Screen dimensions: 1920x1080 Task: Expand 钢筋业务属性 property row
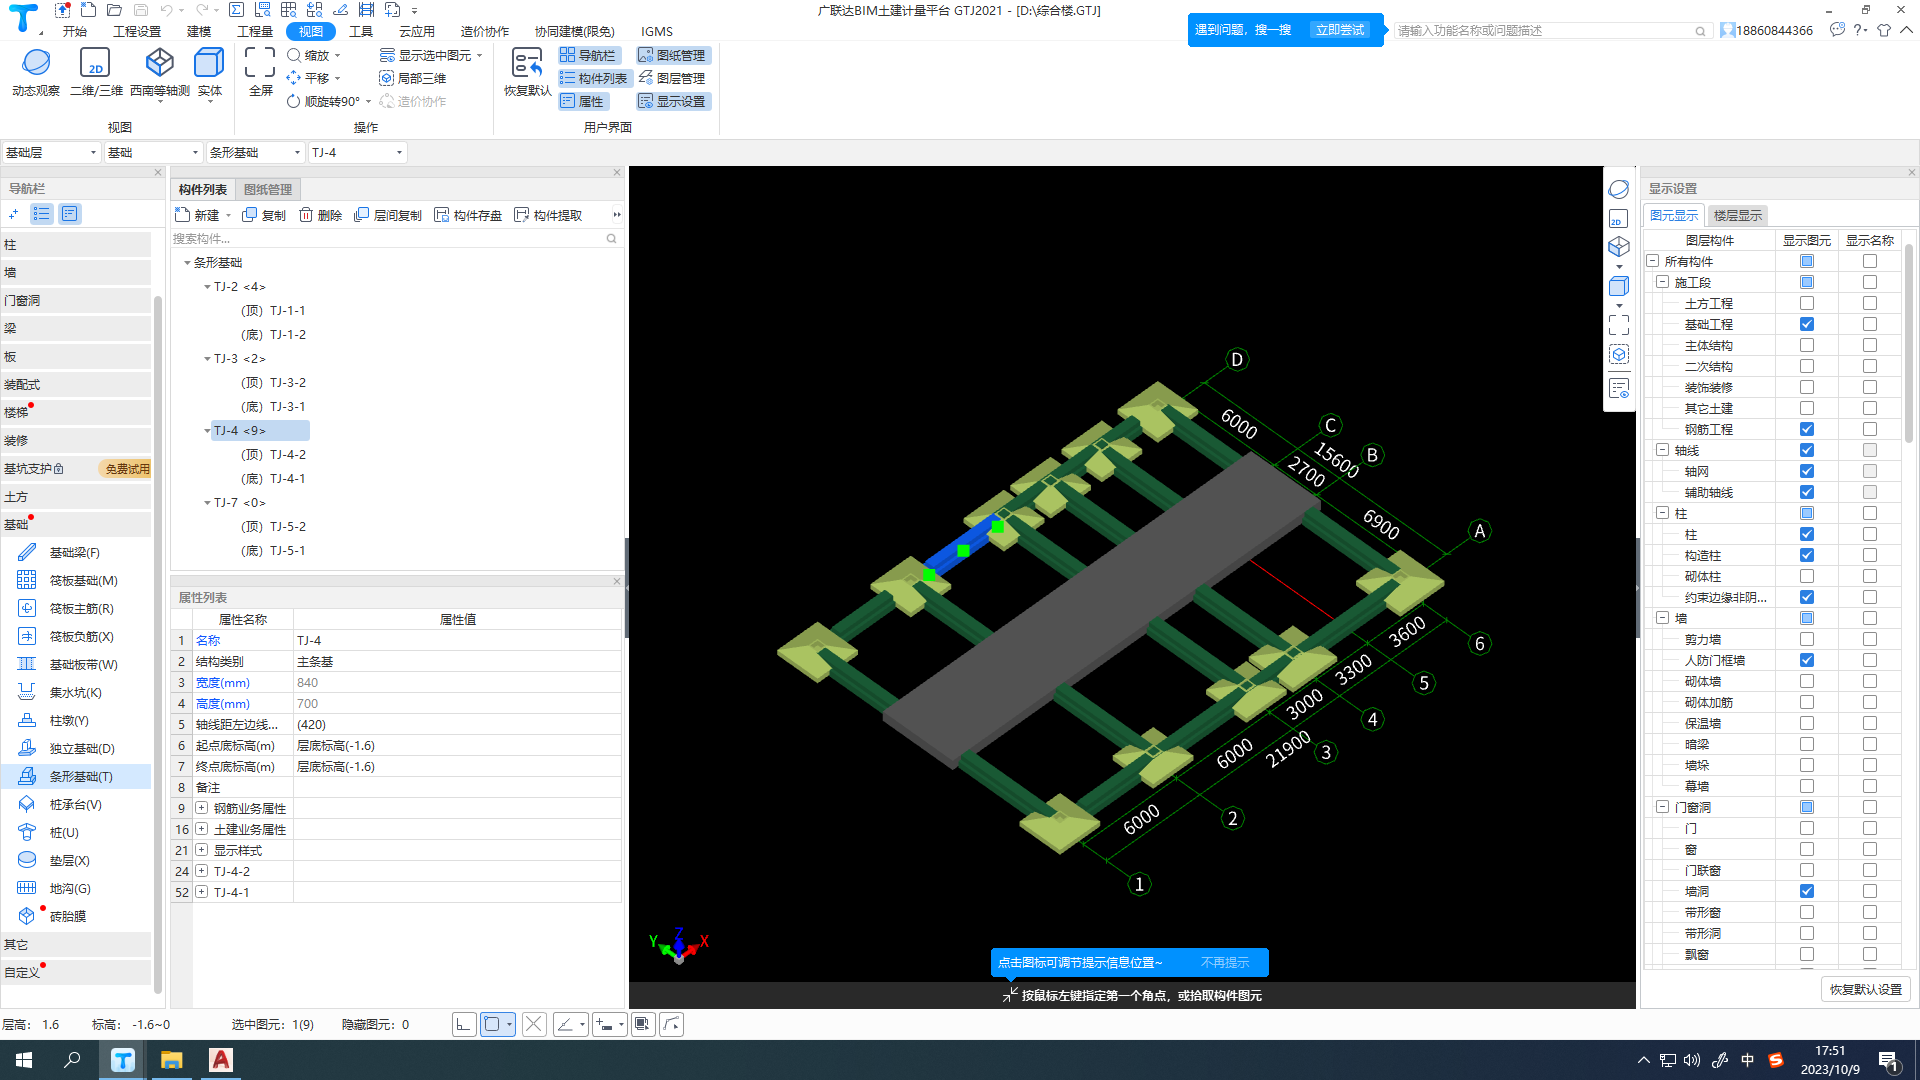click(201, 808)
